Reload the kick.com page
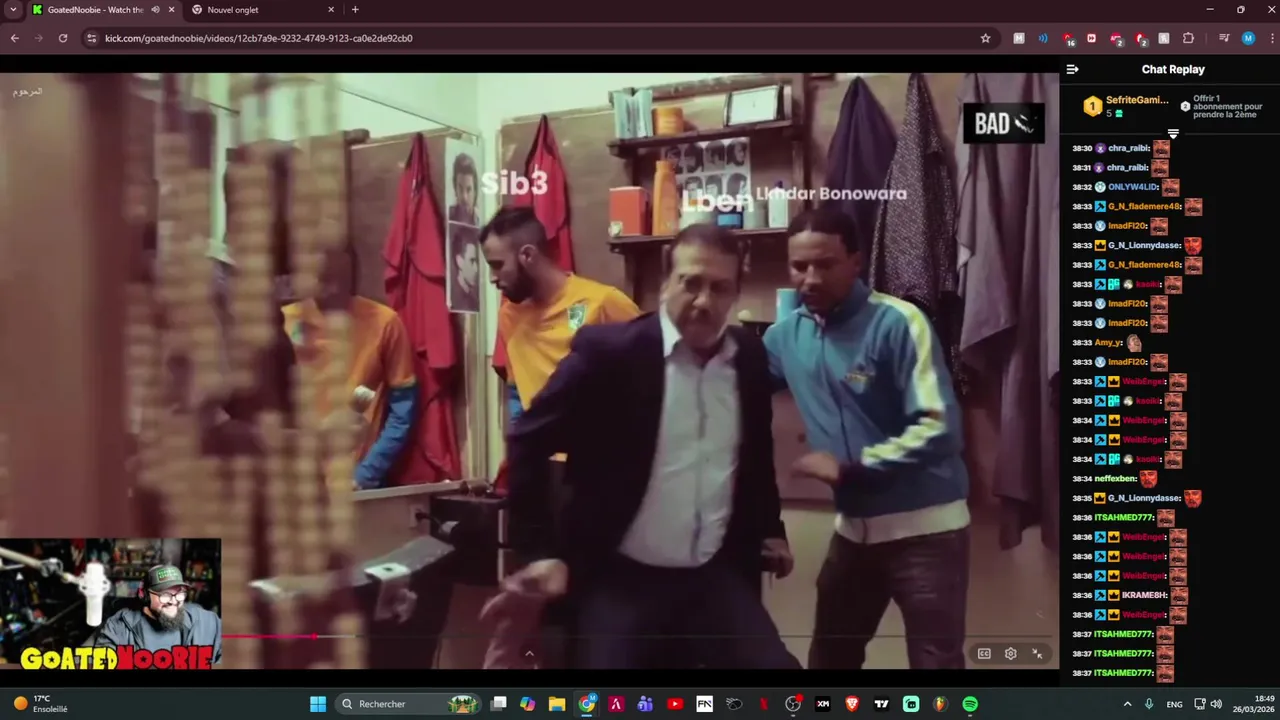 click(62, 38)
